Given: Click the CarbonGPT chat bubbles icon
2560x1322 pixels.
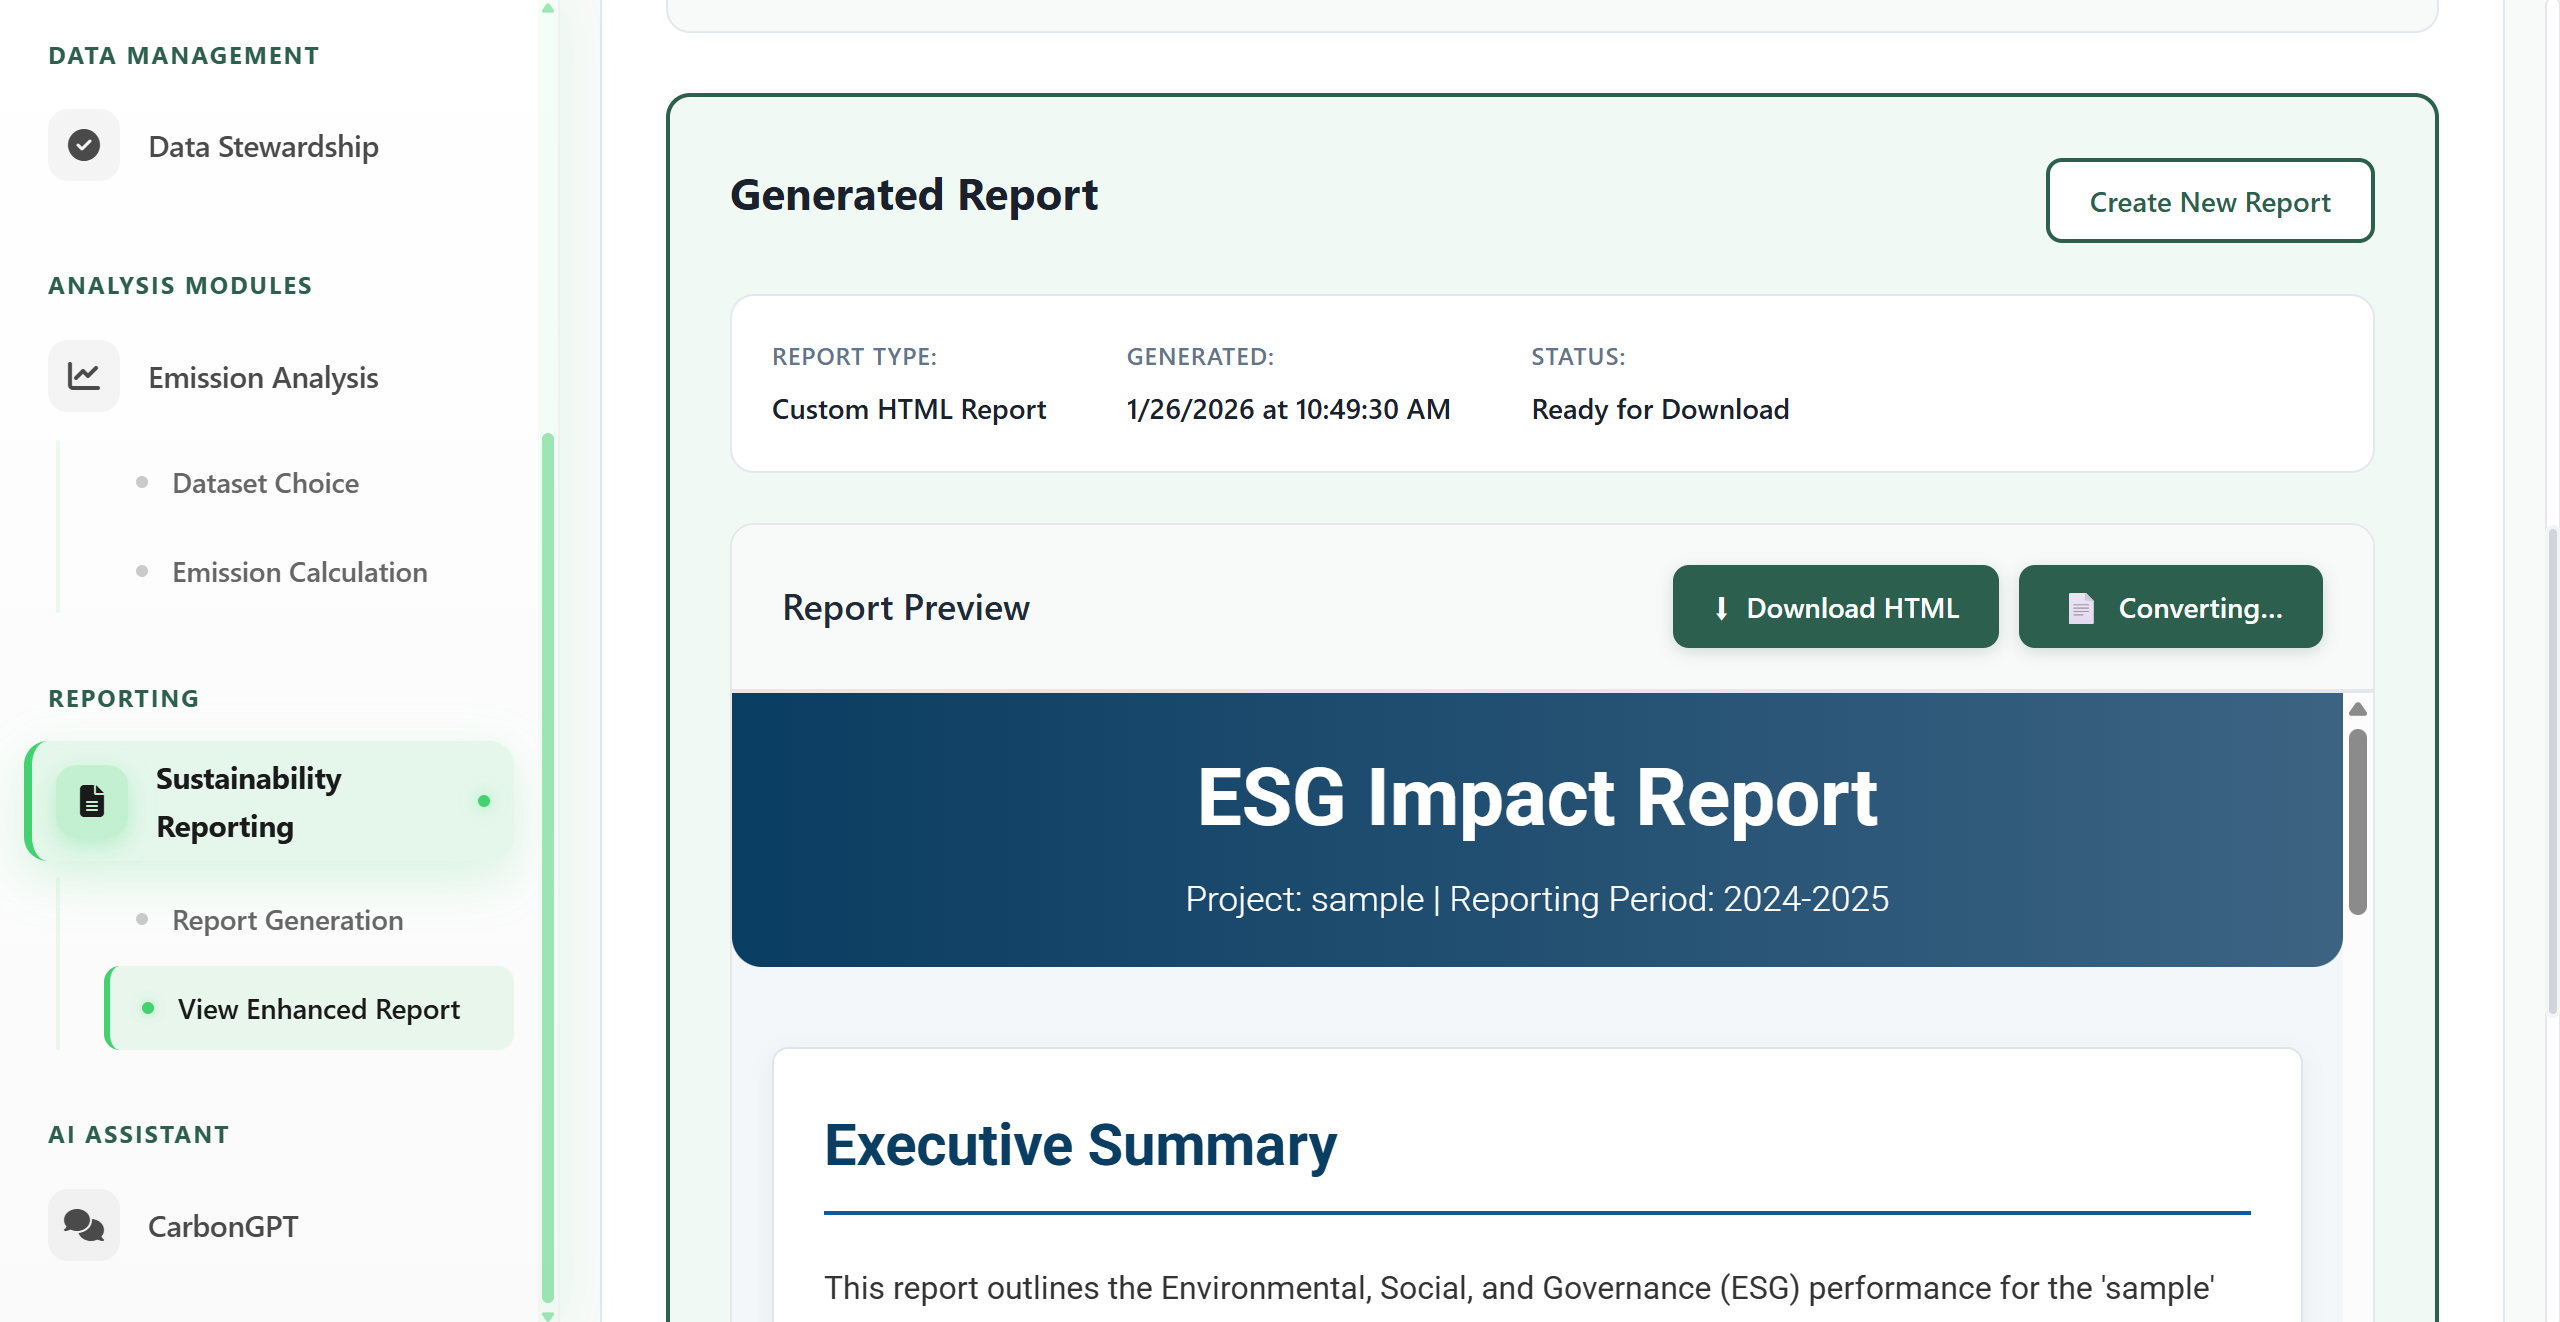Looking at the screenshot, I should [84, 1225].
